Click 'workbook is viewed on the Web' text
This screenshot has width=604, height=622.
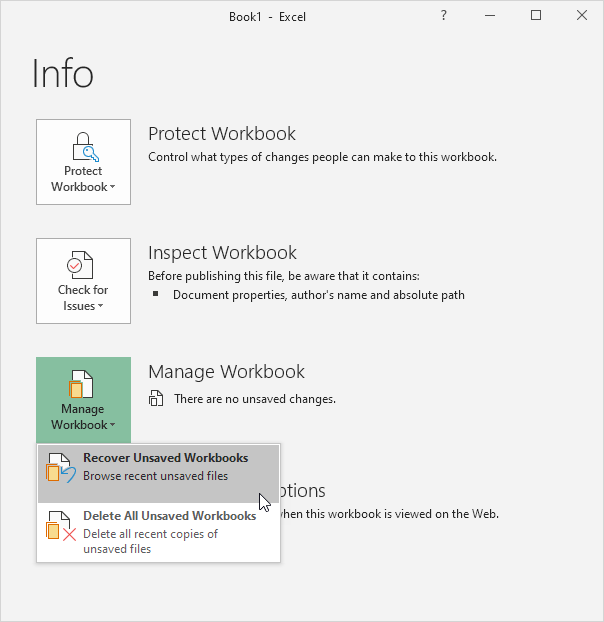pos(387,514)
